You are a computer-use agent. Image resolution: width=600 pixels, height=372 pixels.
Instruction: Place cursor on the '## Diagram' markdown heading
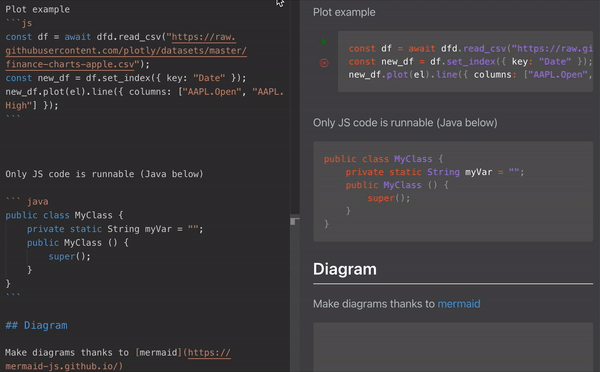tap(36, 325)
